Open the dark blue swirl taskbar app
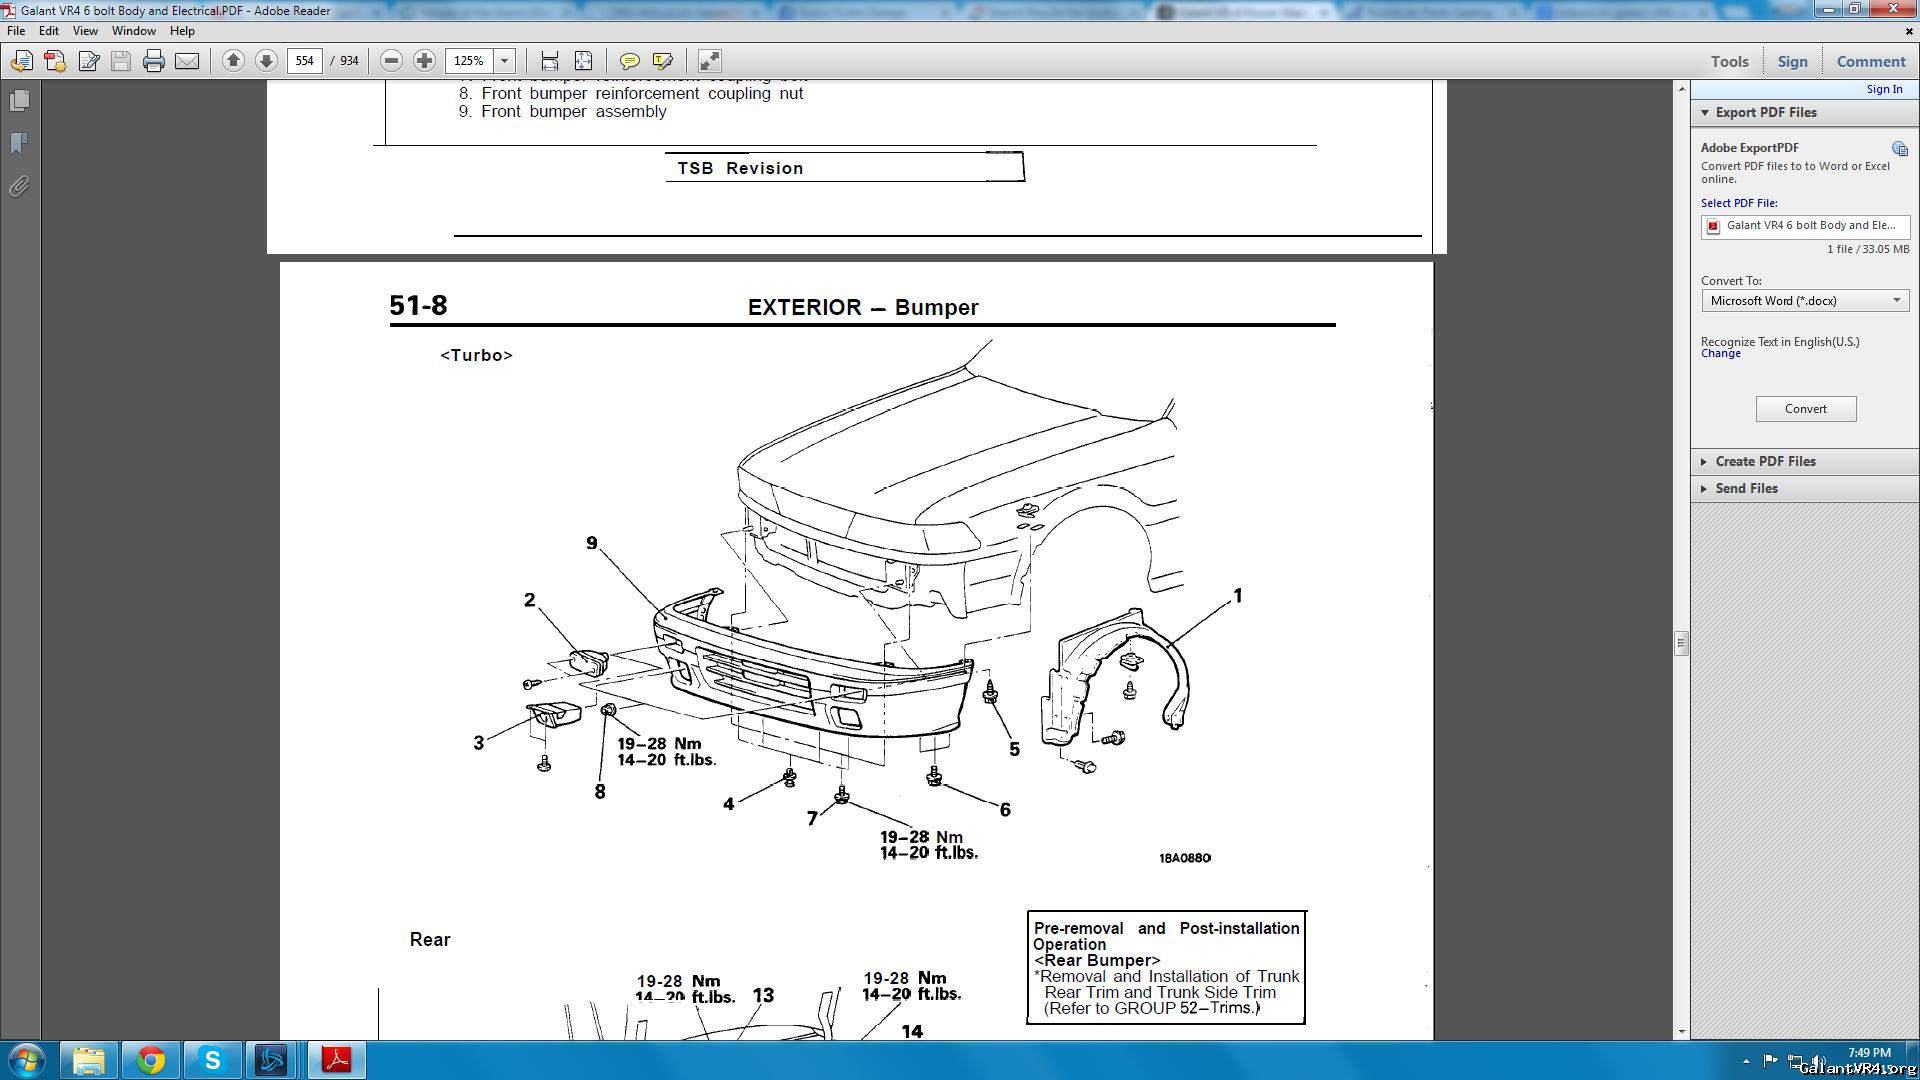Screen dimensions: 1920x1080 272,1060
